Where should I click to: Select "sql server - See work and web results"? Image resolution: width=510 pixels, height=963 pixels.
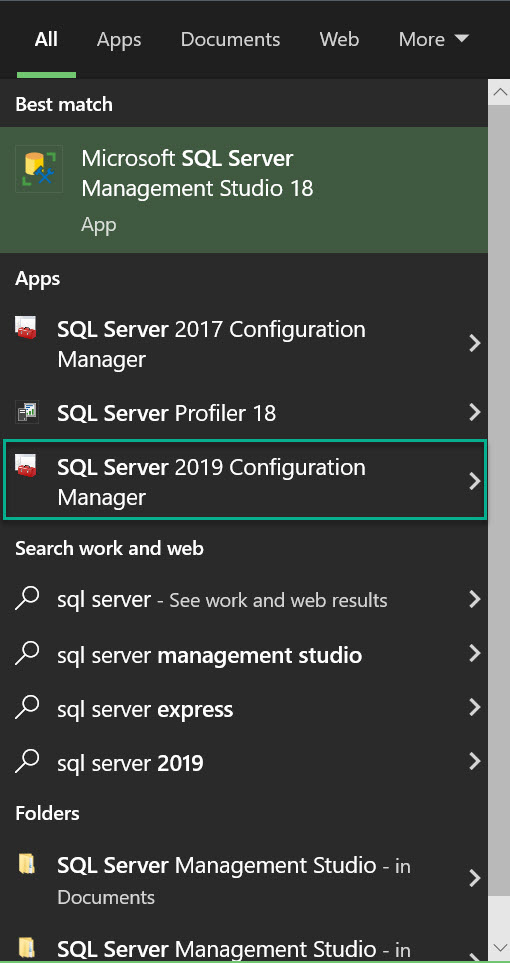[244, 599]
